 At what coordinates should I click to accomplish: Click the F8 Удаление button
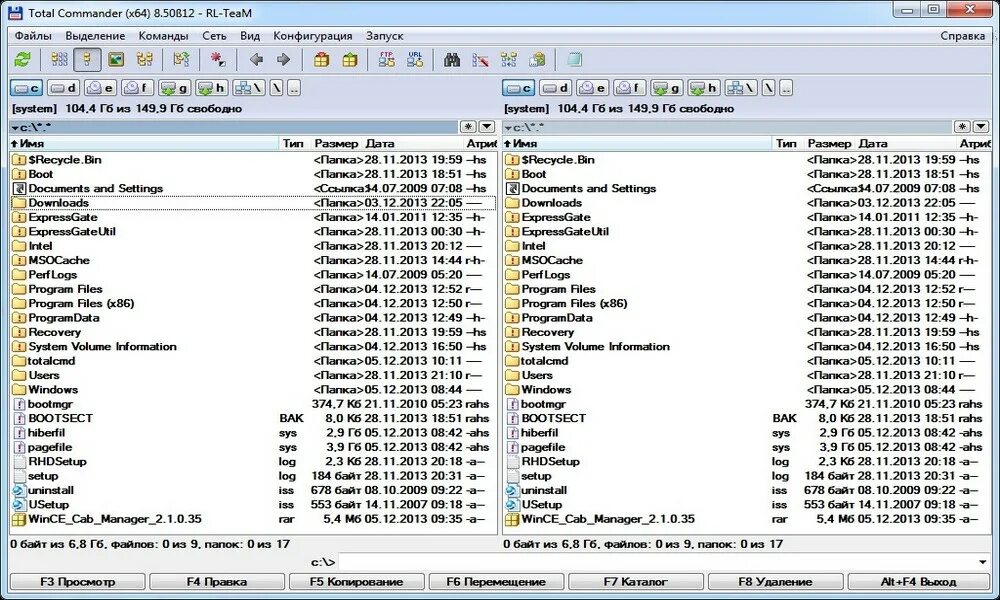776,582
